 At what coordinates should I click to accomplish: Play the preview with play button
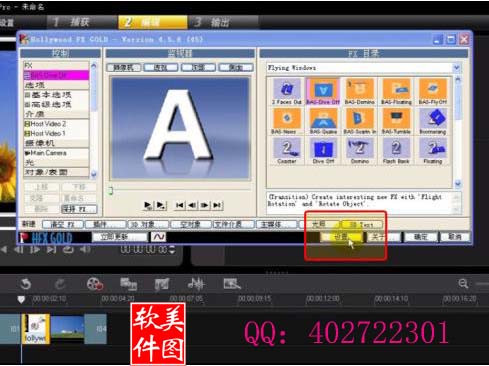click(x=147, y=205)
